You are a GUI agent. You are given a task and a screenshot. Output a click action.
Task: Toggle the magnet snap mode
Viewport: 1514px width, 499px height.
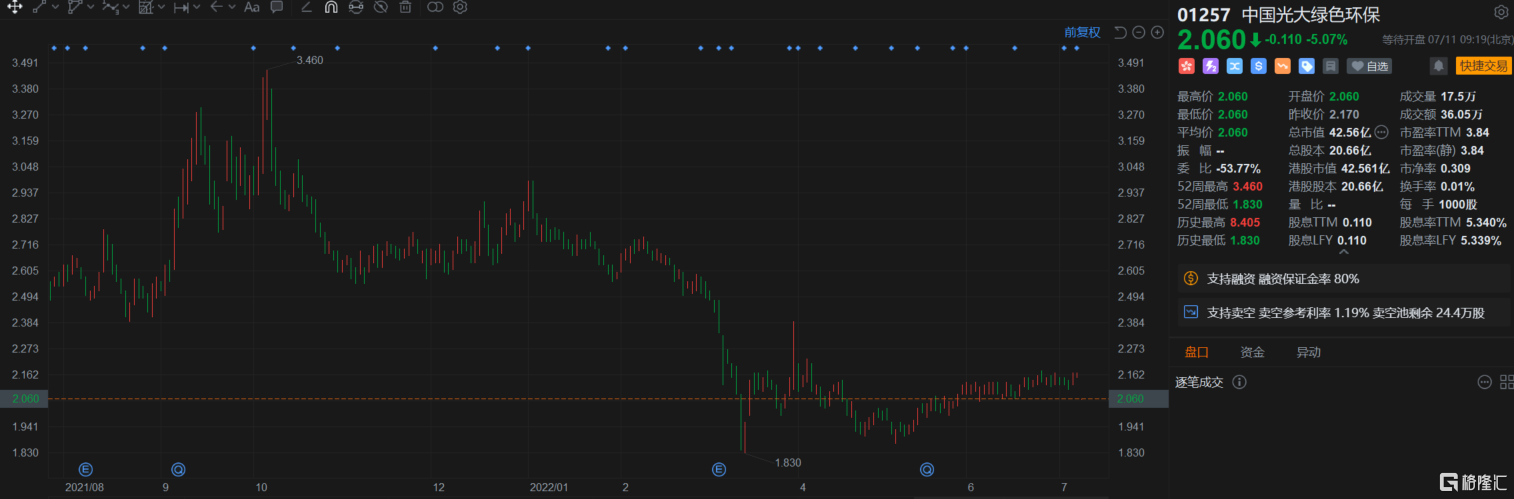(331, 7)
